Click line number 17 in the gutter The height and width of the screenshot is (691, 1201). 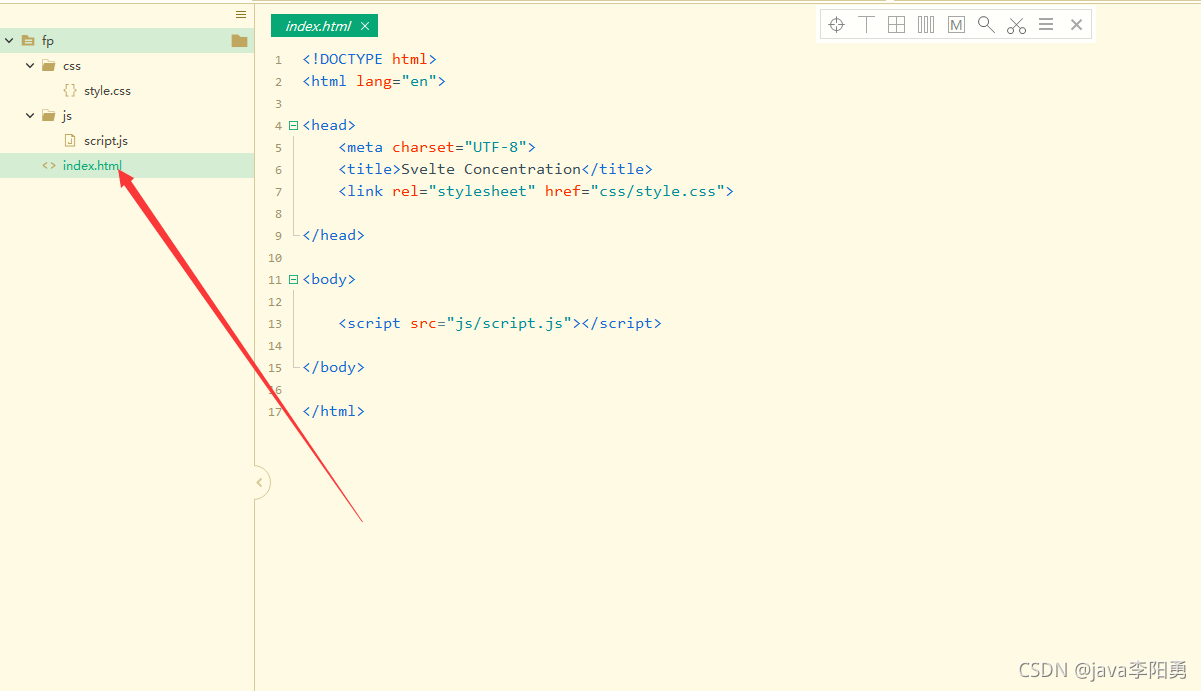(276, 412)
